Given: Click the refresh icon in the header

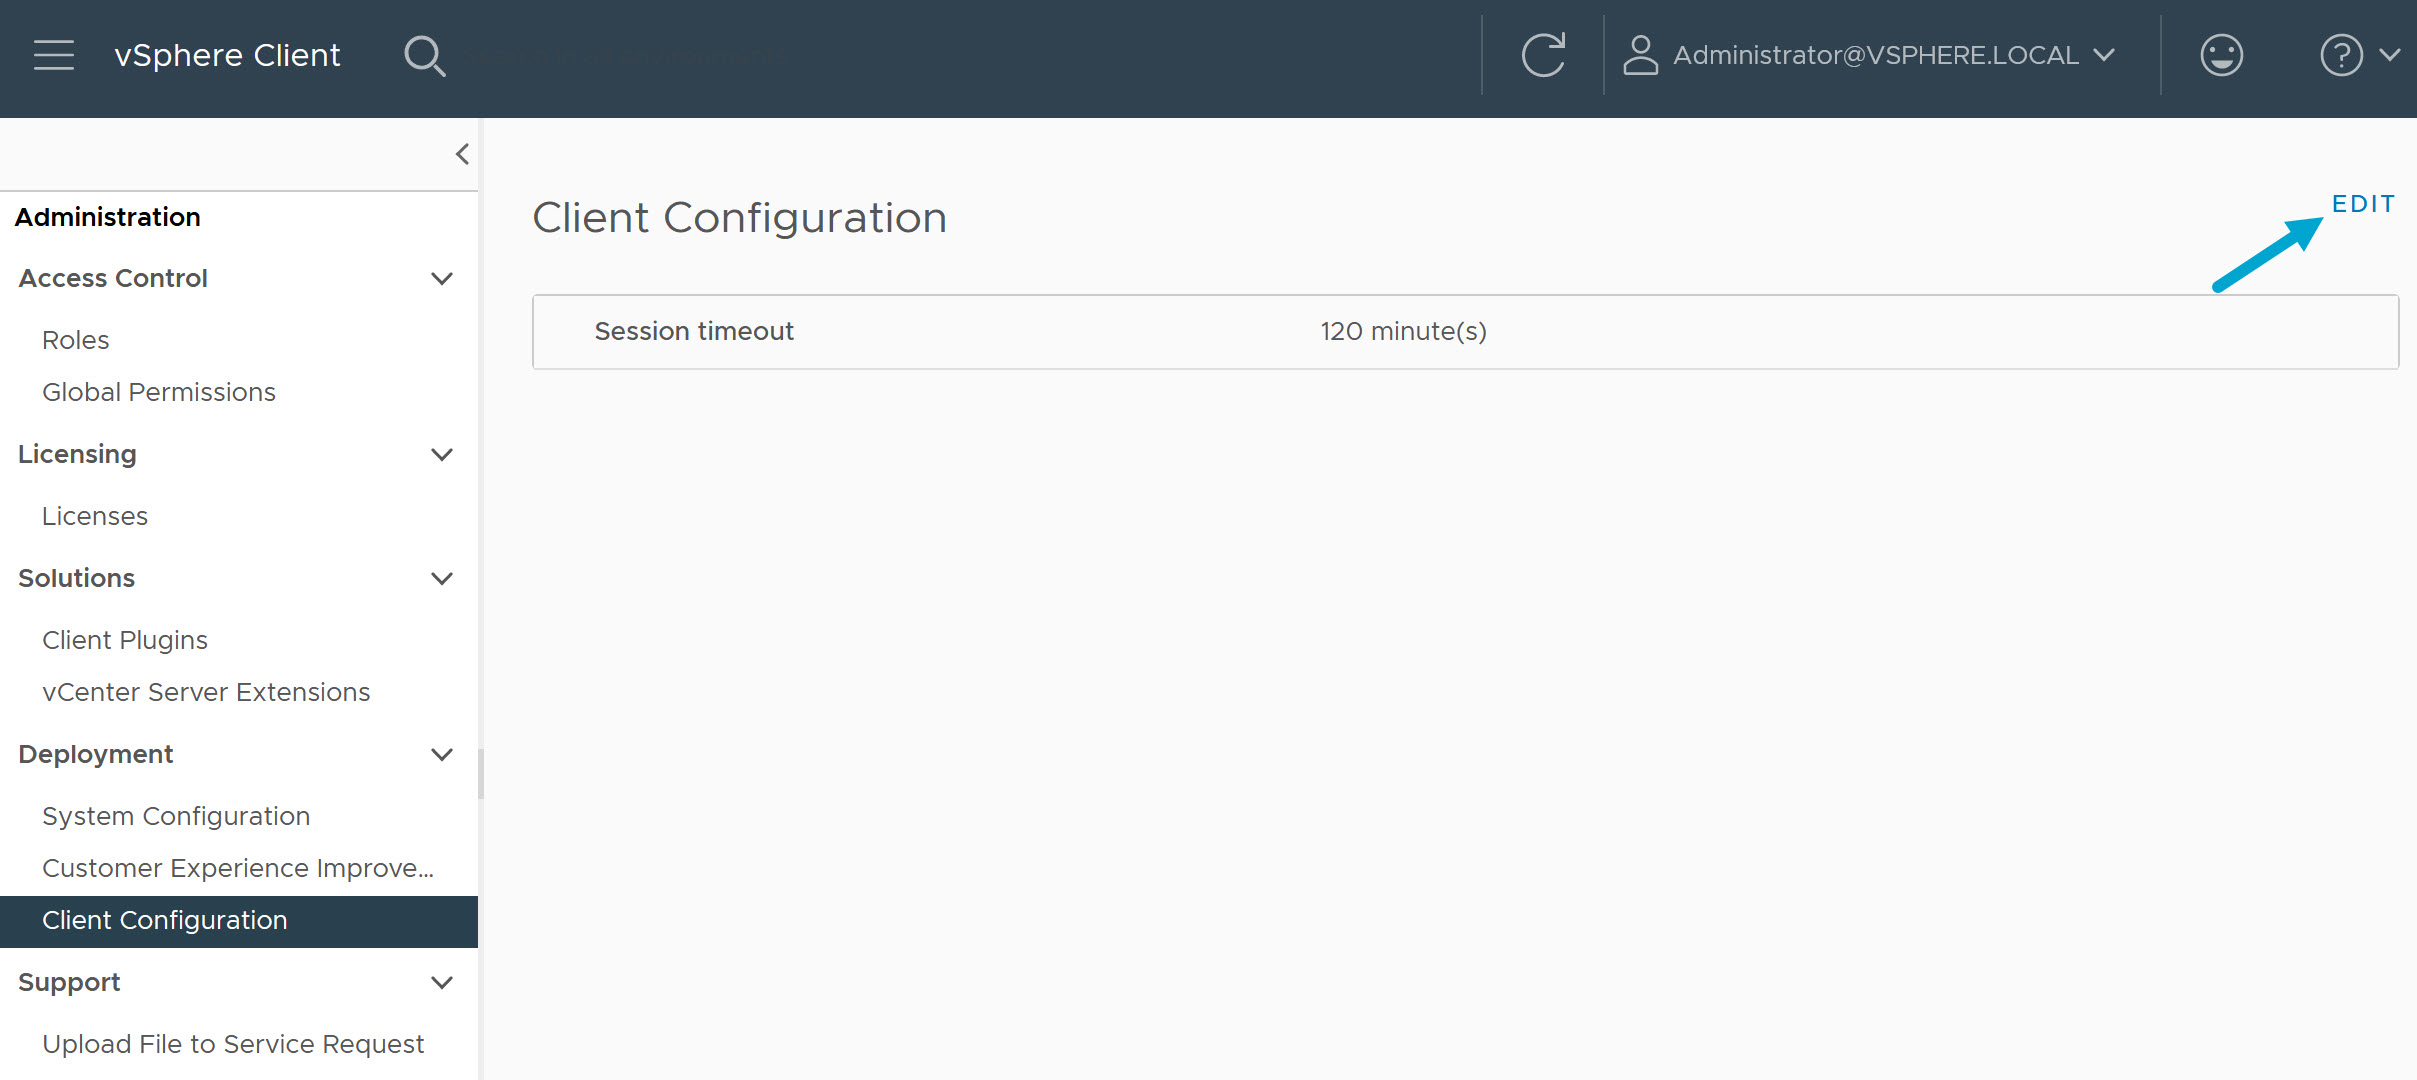Looking at the screenshot, I should click(1543, 55).
